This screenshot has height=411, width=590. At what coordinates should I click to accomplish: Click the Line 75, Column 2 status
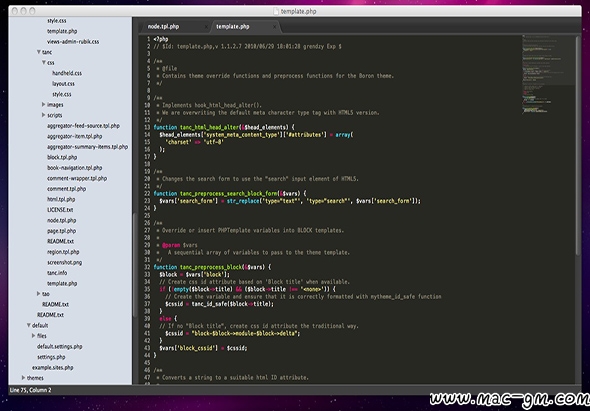pos(30,390)
